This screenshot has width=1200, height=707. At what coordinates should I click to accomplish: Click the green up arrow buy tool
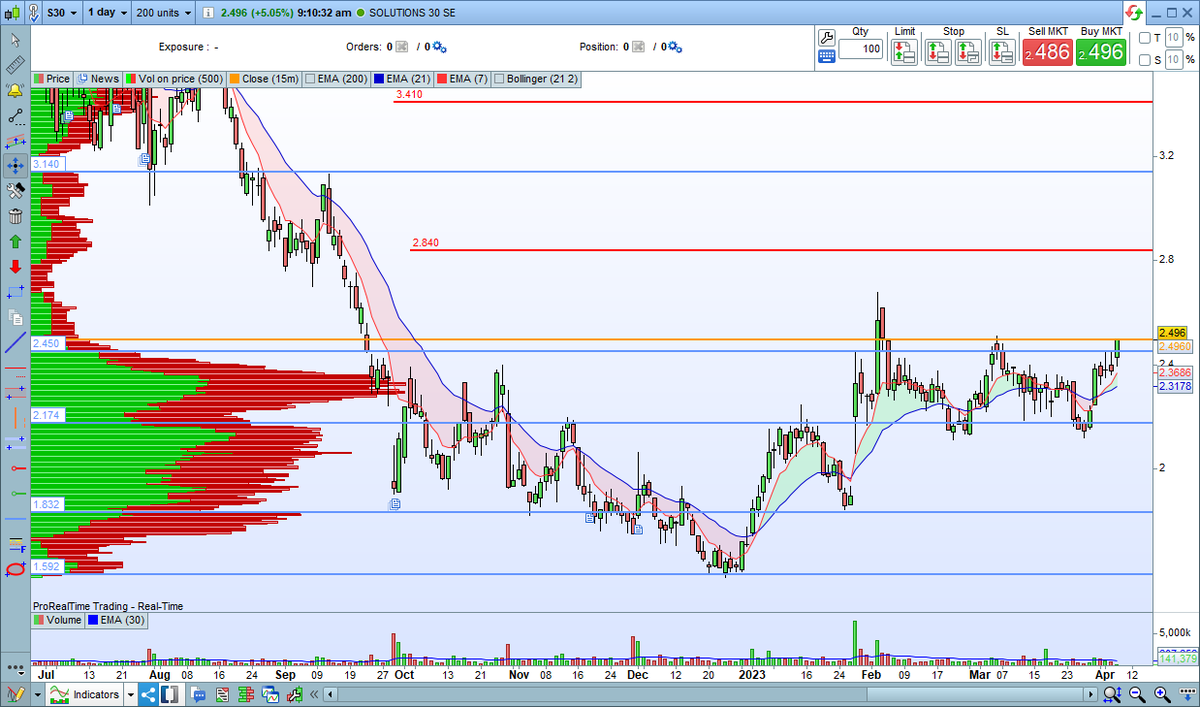pos(15,241)
